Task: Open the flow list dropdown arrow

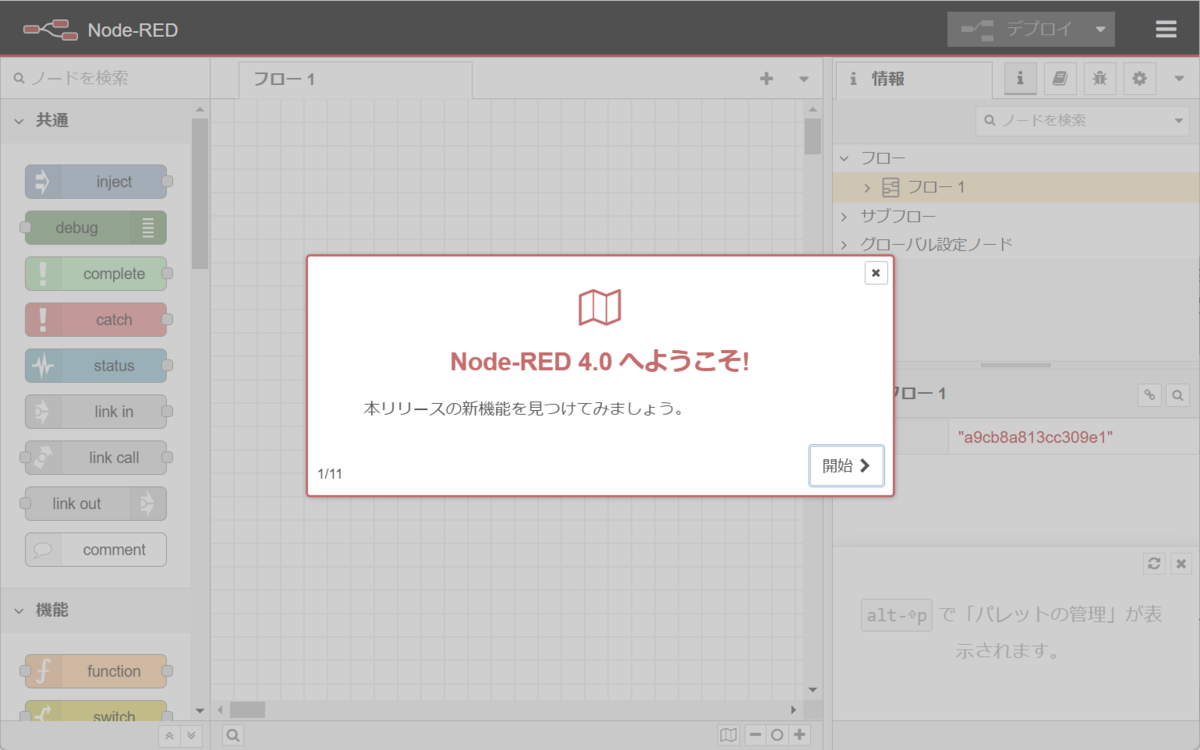Action: pyautogui.click(x=804, y=79)
